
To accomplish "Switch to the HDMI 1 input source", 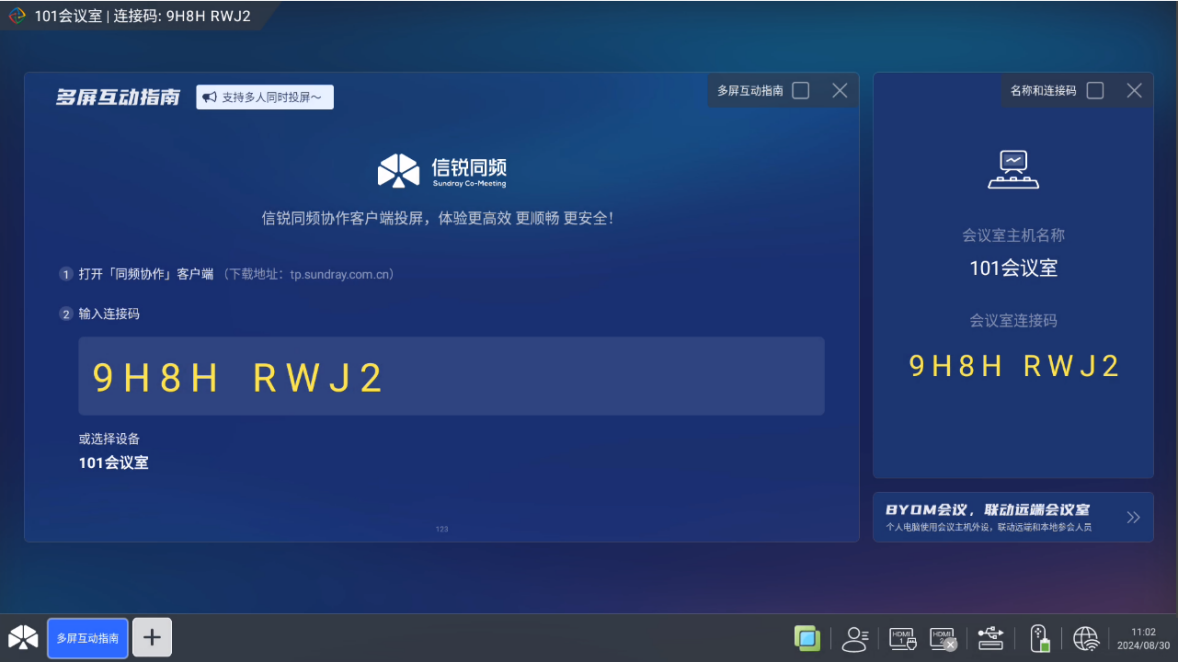I will click(x=902, y=639).
